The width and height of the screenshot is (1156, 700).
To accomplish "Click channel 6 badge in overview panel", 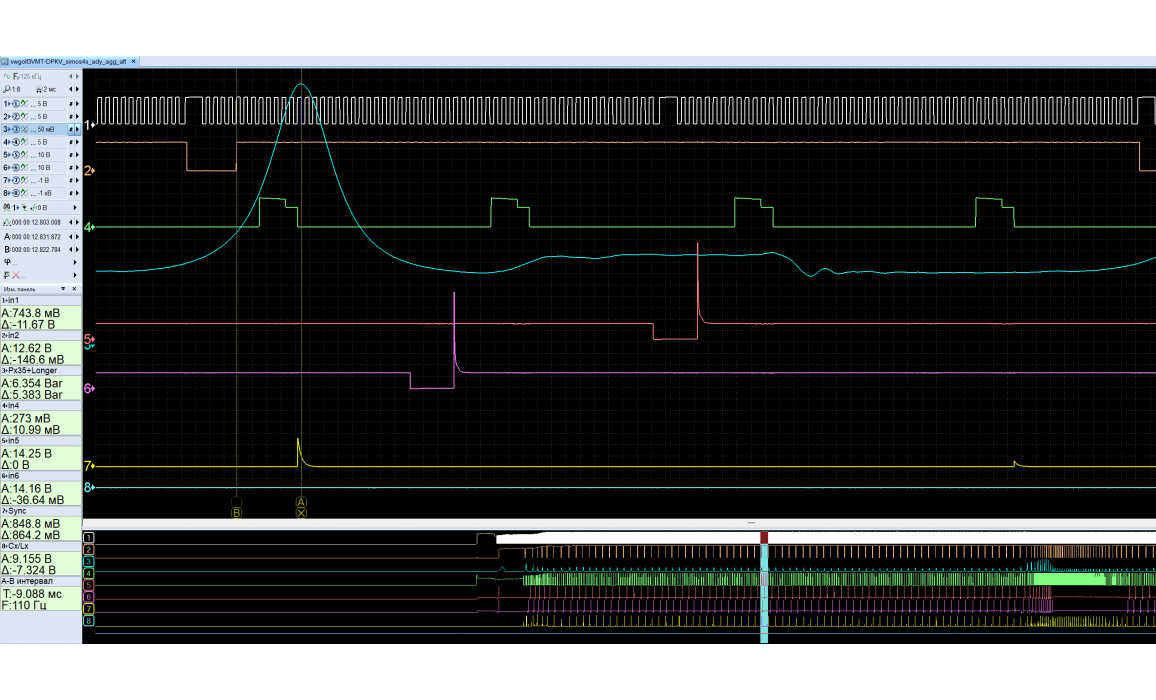I will click(88, 596).
